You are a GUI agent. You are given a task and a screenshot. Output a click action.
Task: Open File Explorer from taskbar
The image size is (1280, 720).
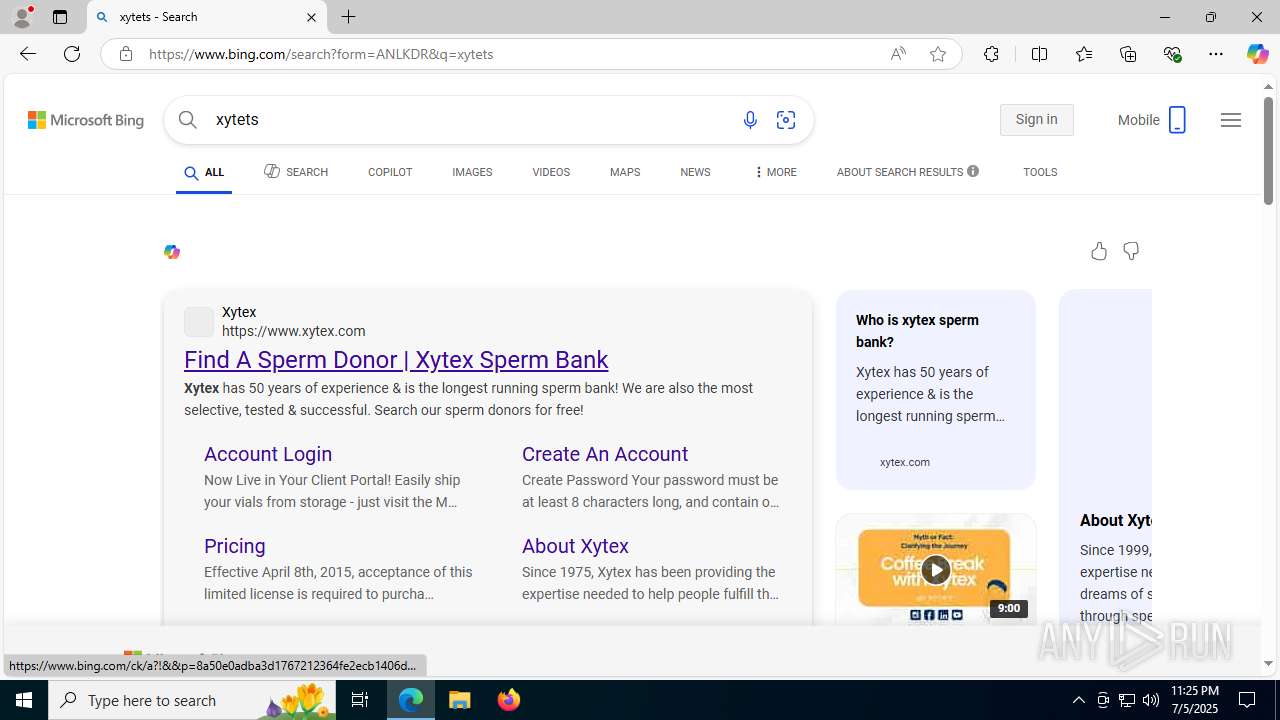tap(460, 700)
